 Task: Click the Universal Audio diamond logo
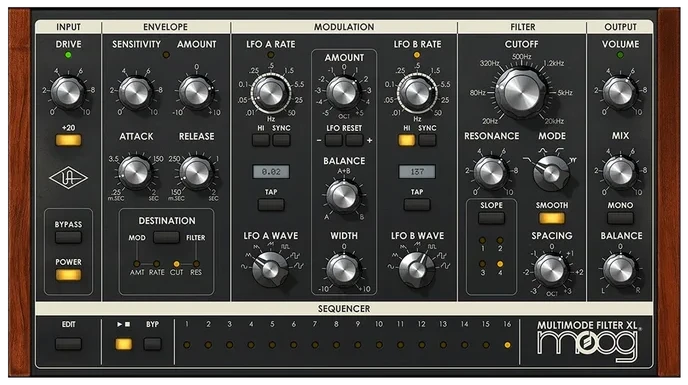(x=68, y=178)
